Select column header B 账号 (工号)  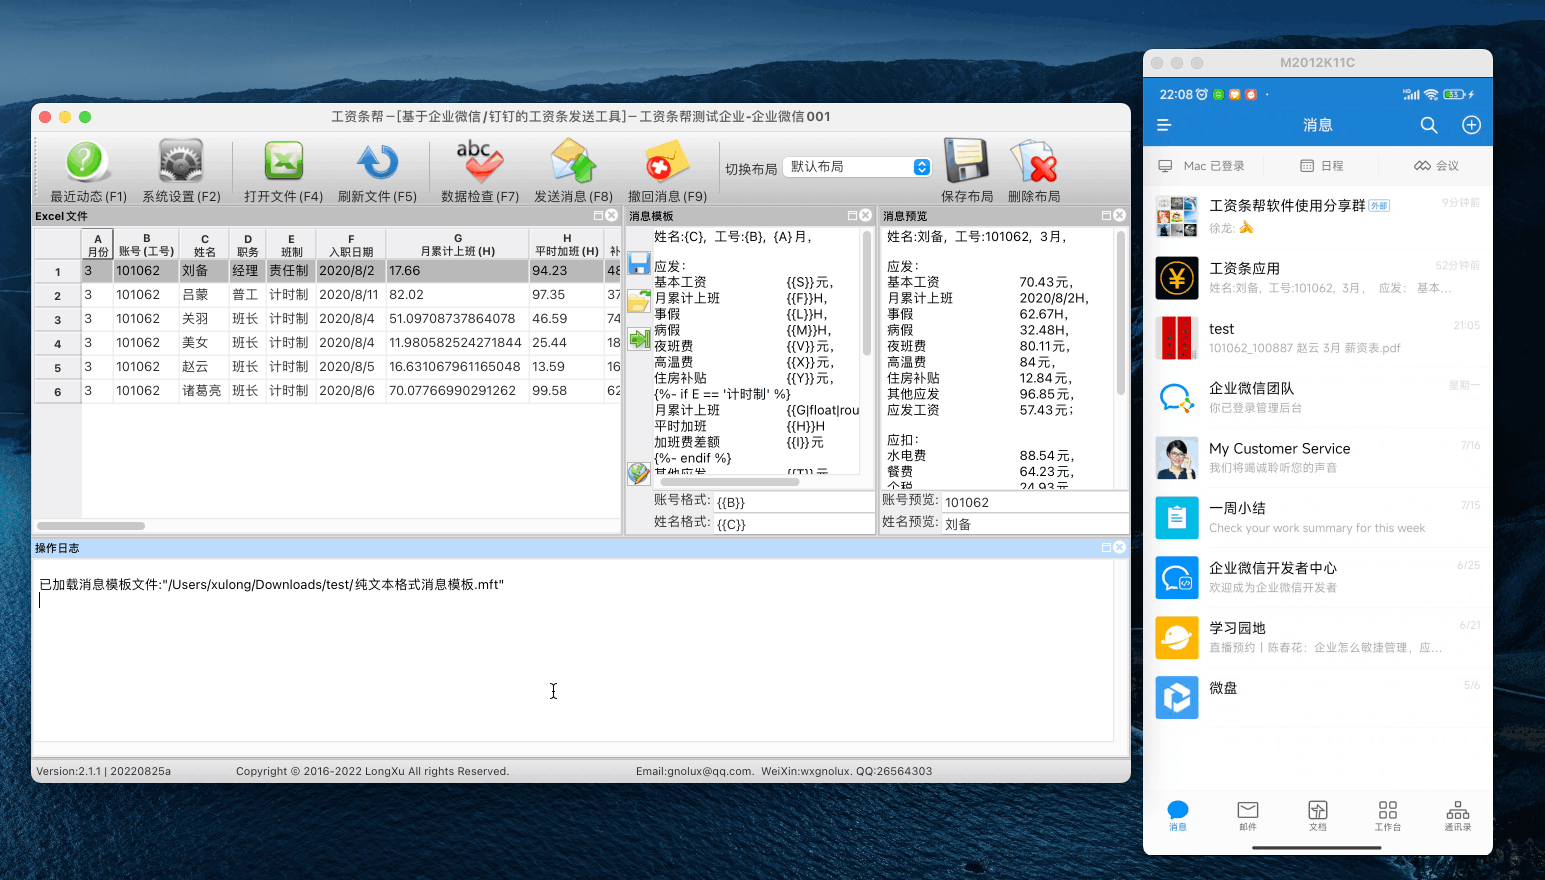(x=146, y=245)
